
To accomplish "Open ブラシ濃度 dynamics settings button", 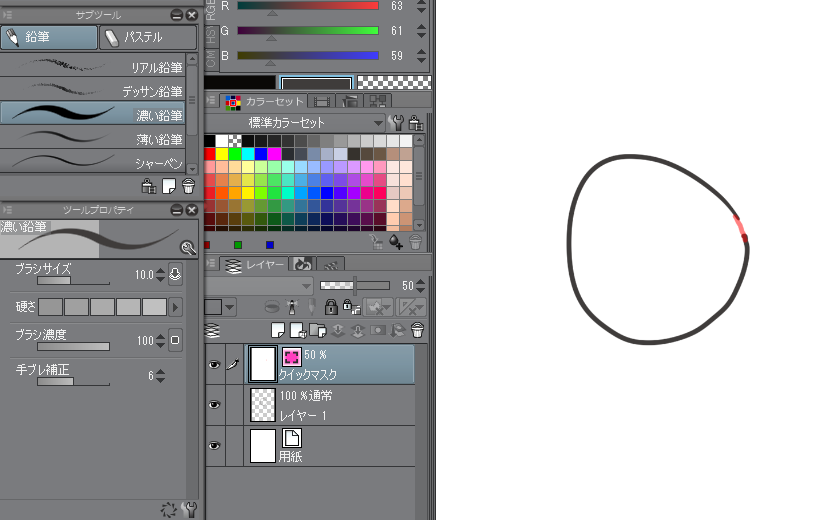I will 176,341.
